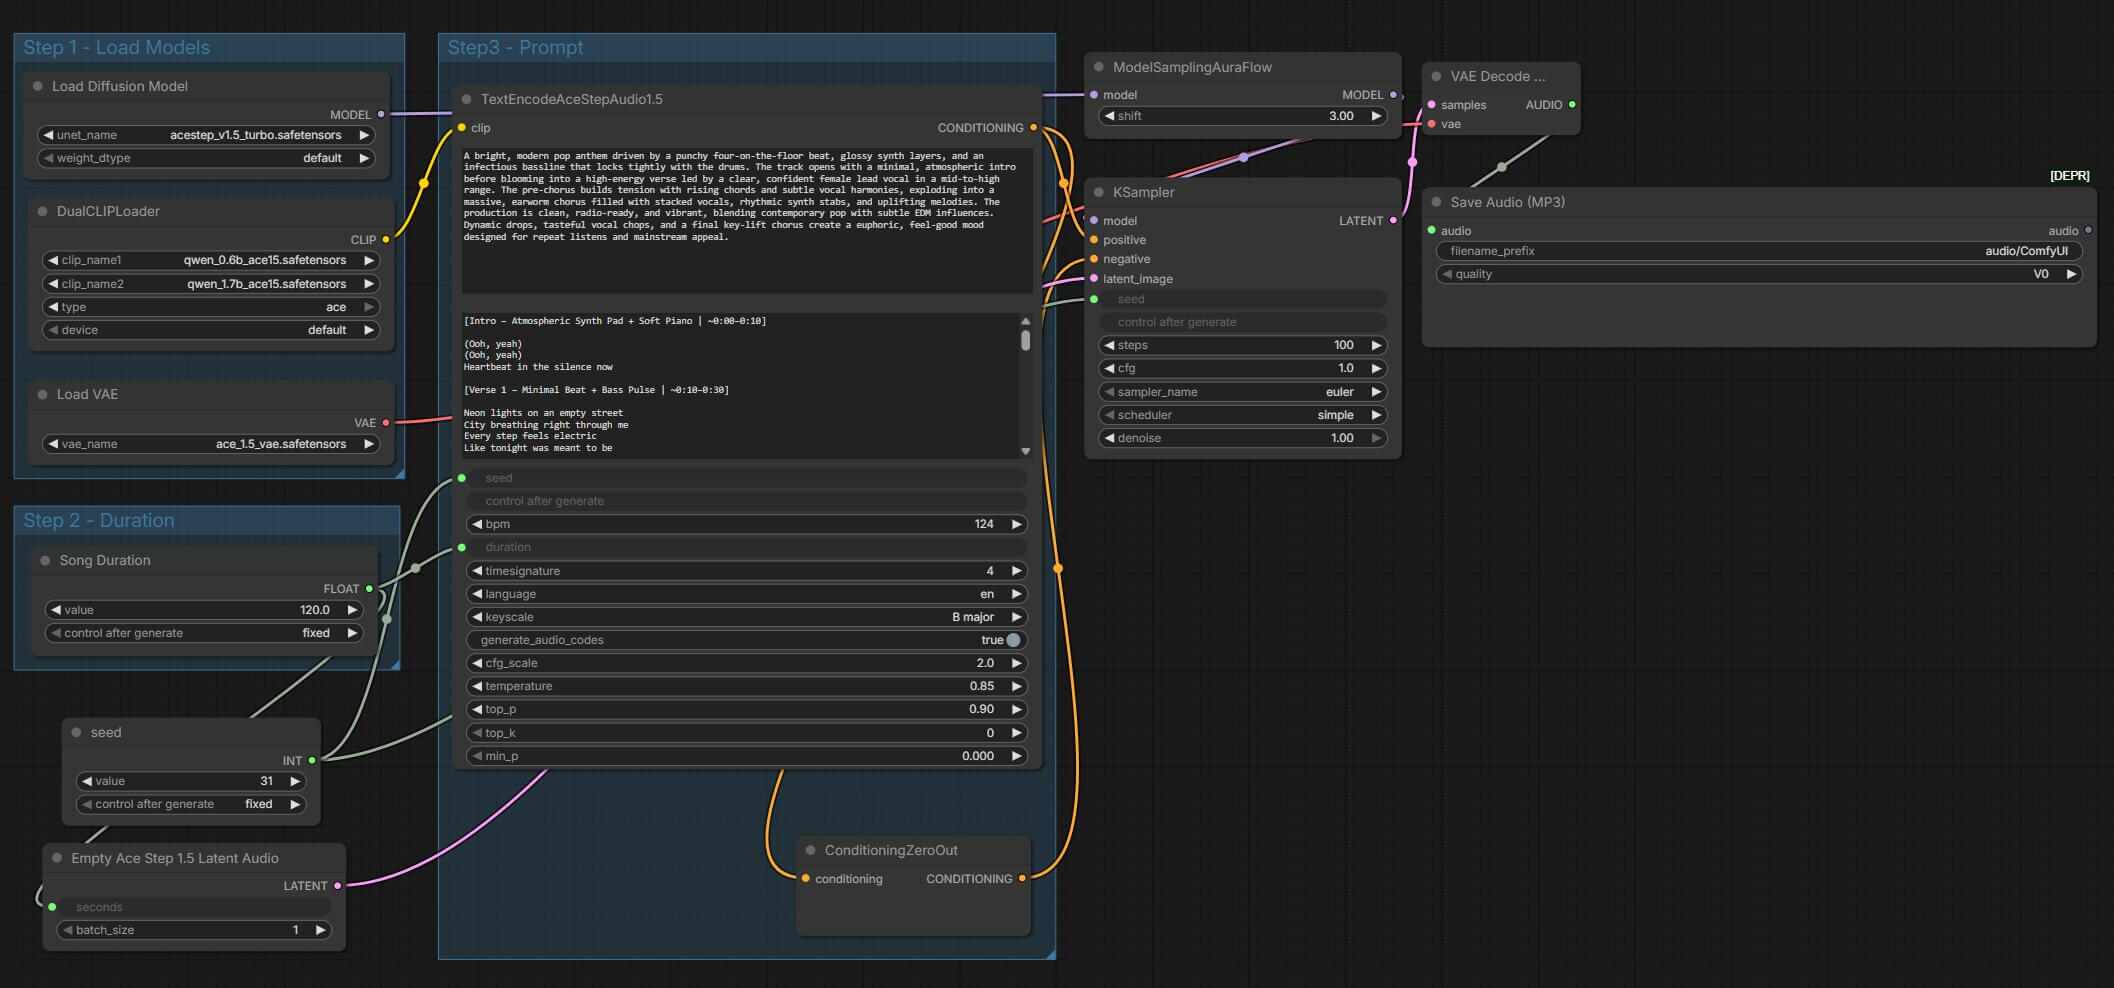Screen dimensions: 2114x988
Task: Open the keyscale B major selector
Action: pos(747,617)
